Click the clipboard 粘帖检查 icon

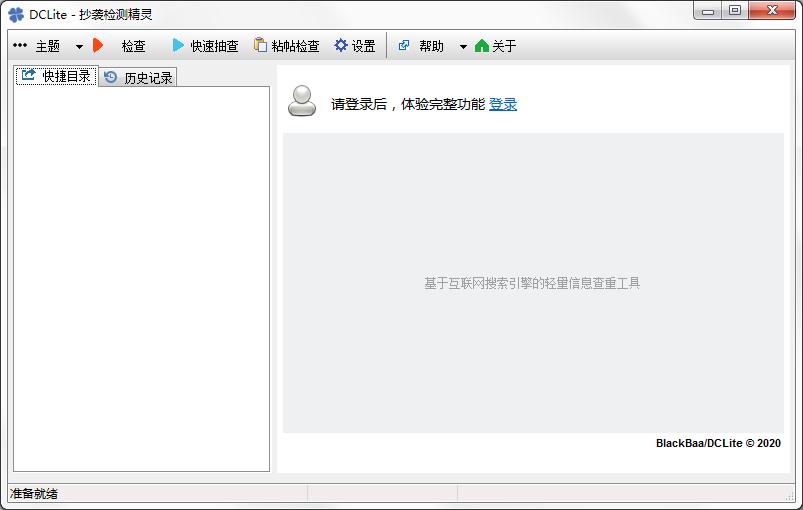click(260, 45)
